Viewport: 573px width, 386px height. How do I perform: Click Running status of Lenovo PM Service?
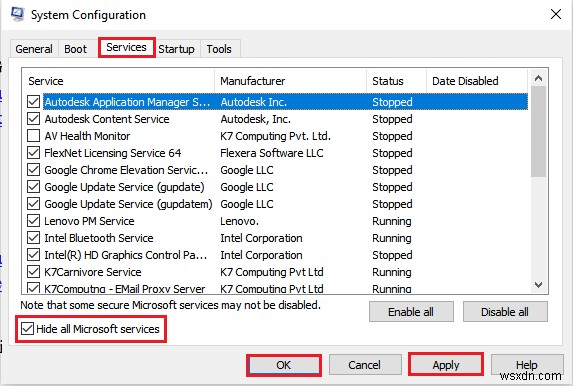coord(392,221)
